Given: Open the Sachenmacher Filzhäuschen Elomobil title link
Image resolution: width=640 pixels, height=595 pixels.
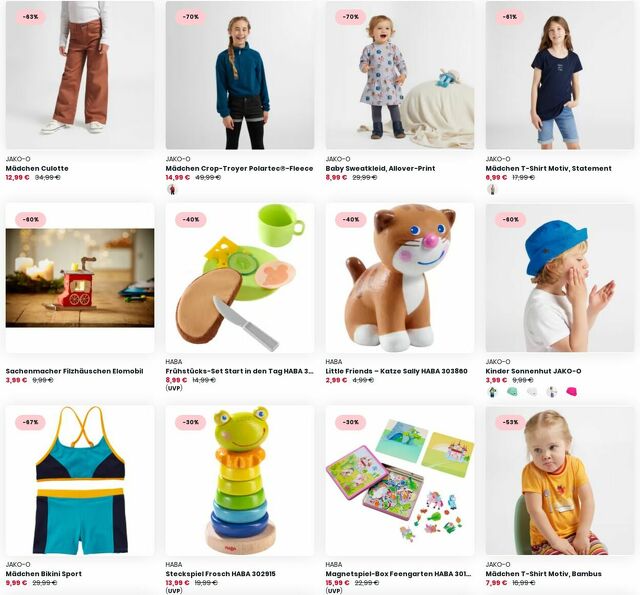Looking at the screenshot, I should (x=74, y=371).
